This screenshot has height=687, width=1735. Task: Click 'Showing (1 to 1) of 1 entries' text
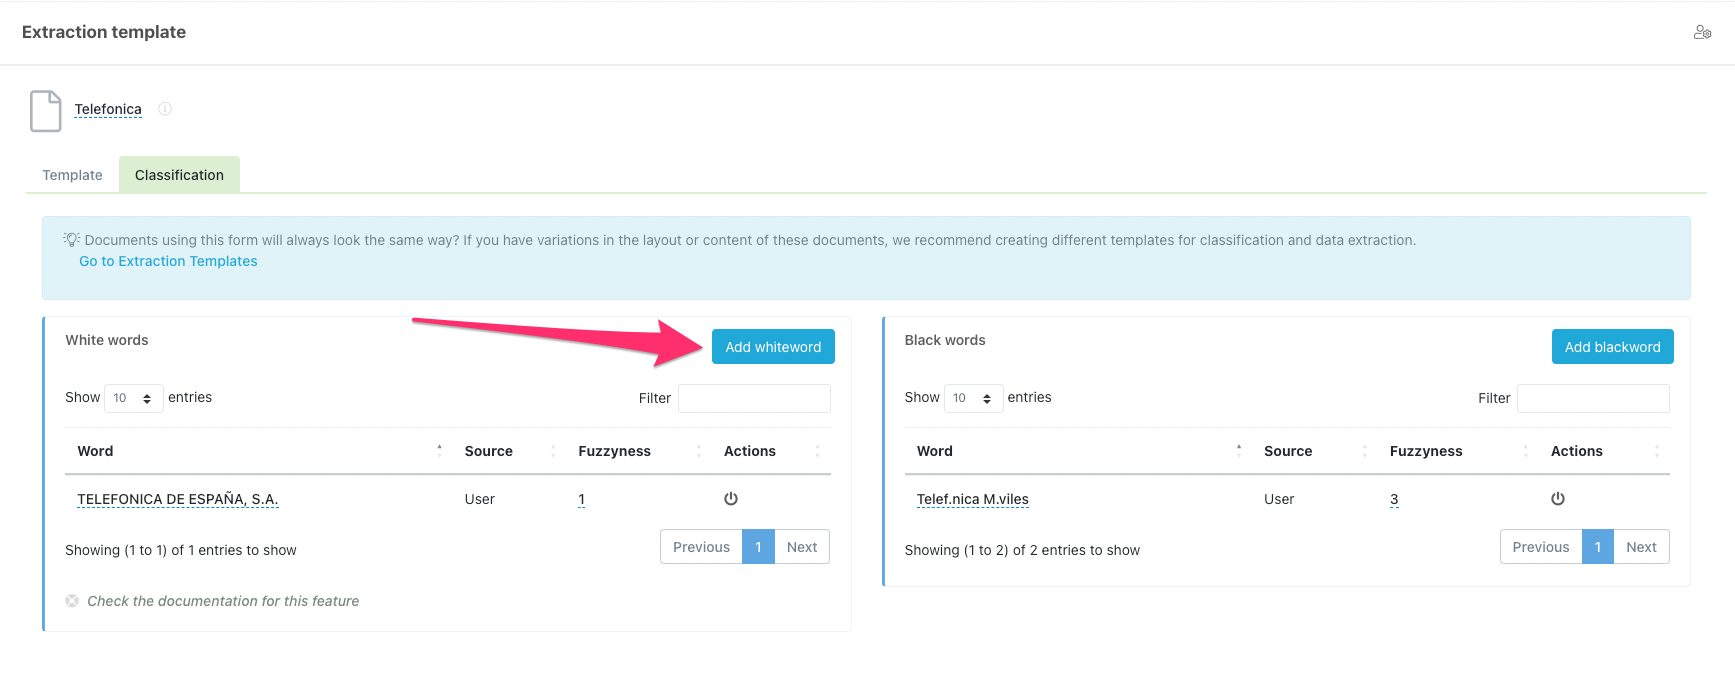click(181, 550)
